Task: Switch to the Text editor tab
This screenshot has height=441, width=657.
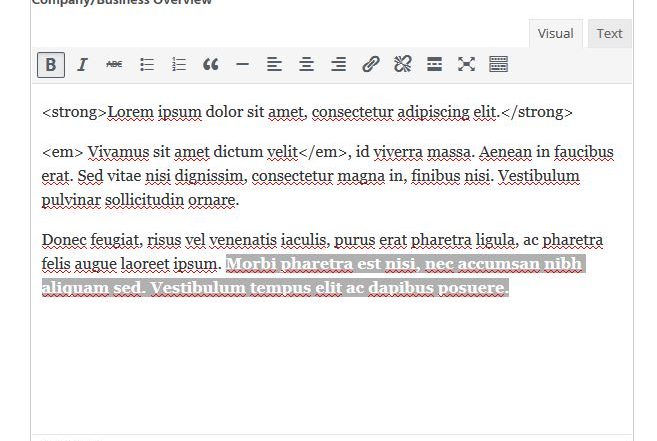Action: click(x=610, y=34)
